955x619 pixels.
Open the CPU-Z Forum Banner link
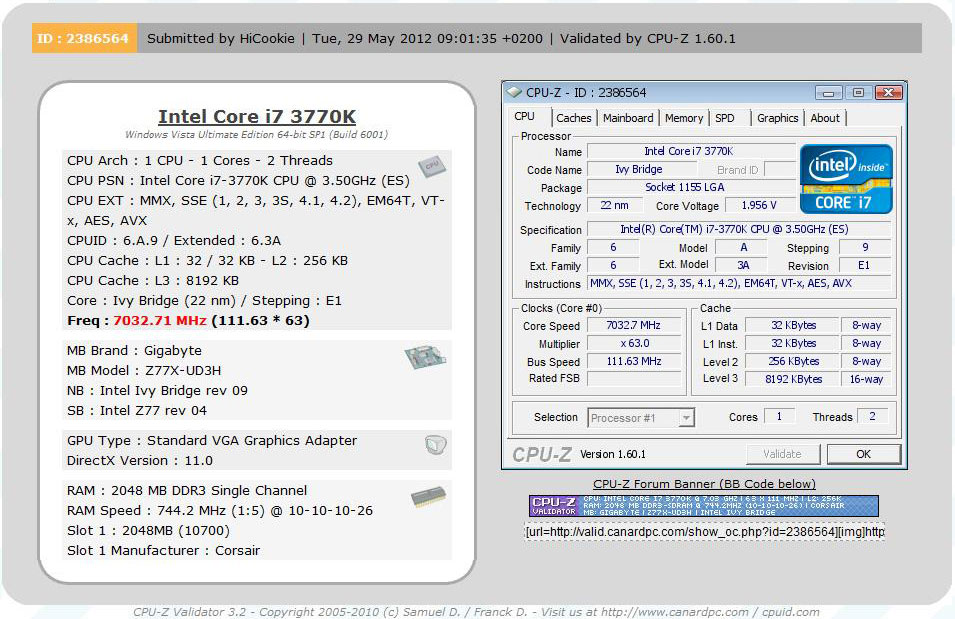[704, 484]
